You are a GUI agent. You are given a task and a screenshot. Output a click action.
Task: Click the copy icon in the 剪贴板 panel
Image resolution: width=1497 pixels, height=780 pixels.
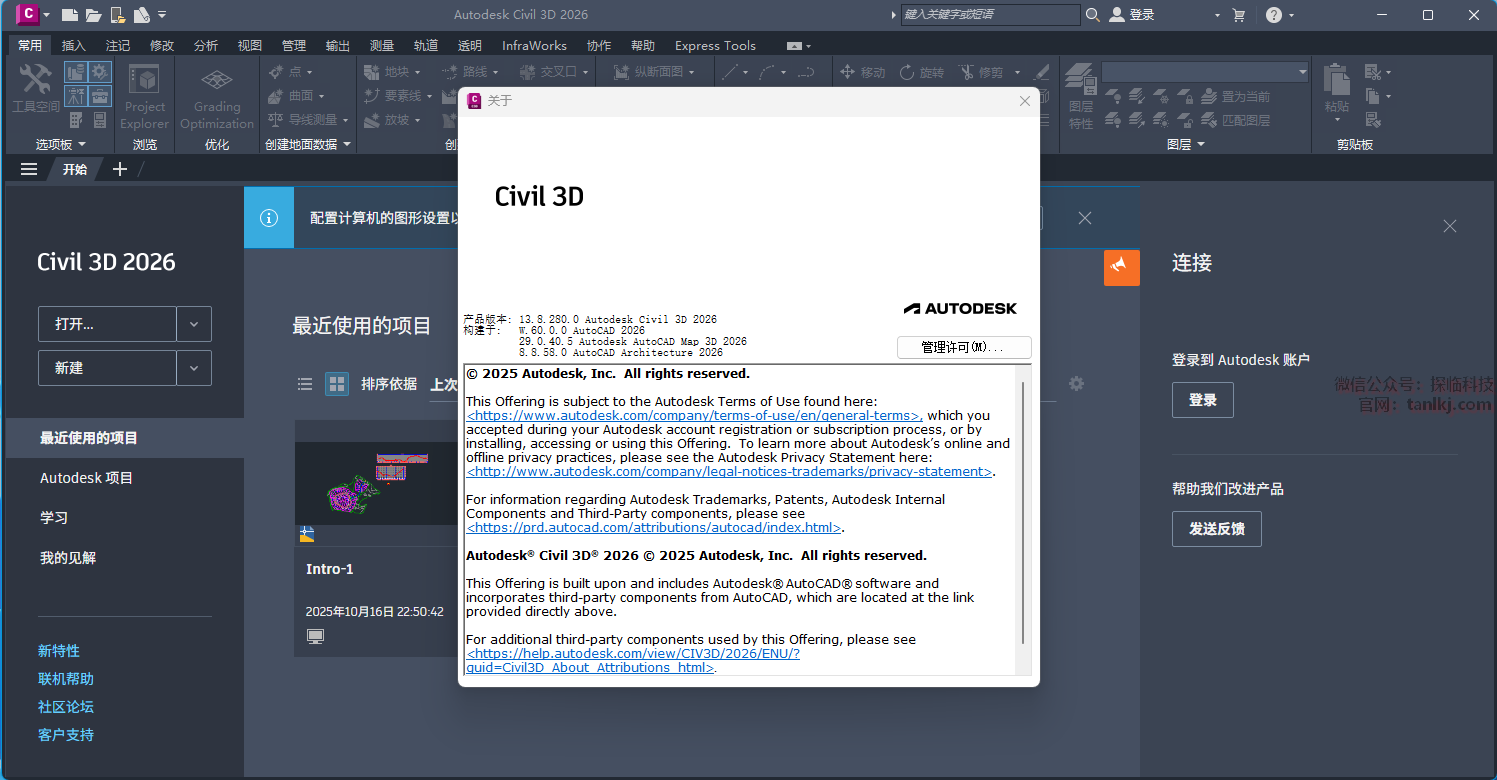(1373, 96)
